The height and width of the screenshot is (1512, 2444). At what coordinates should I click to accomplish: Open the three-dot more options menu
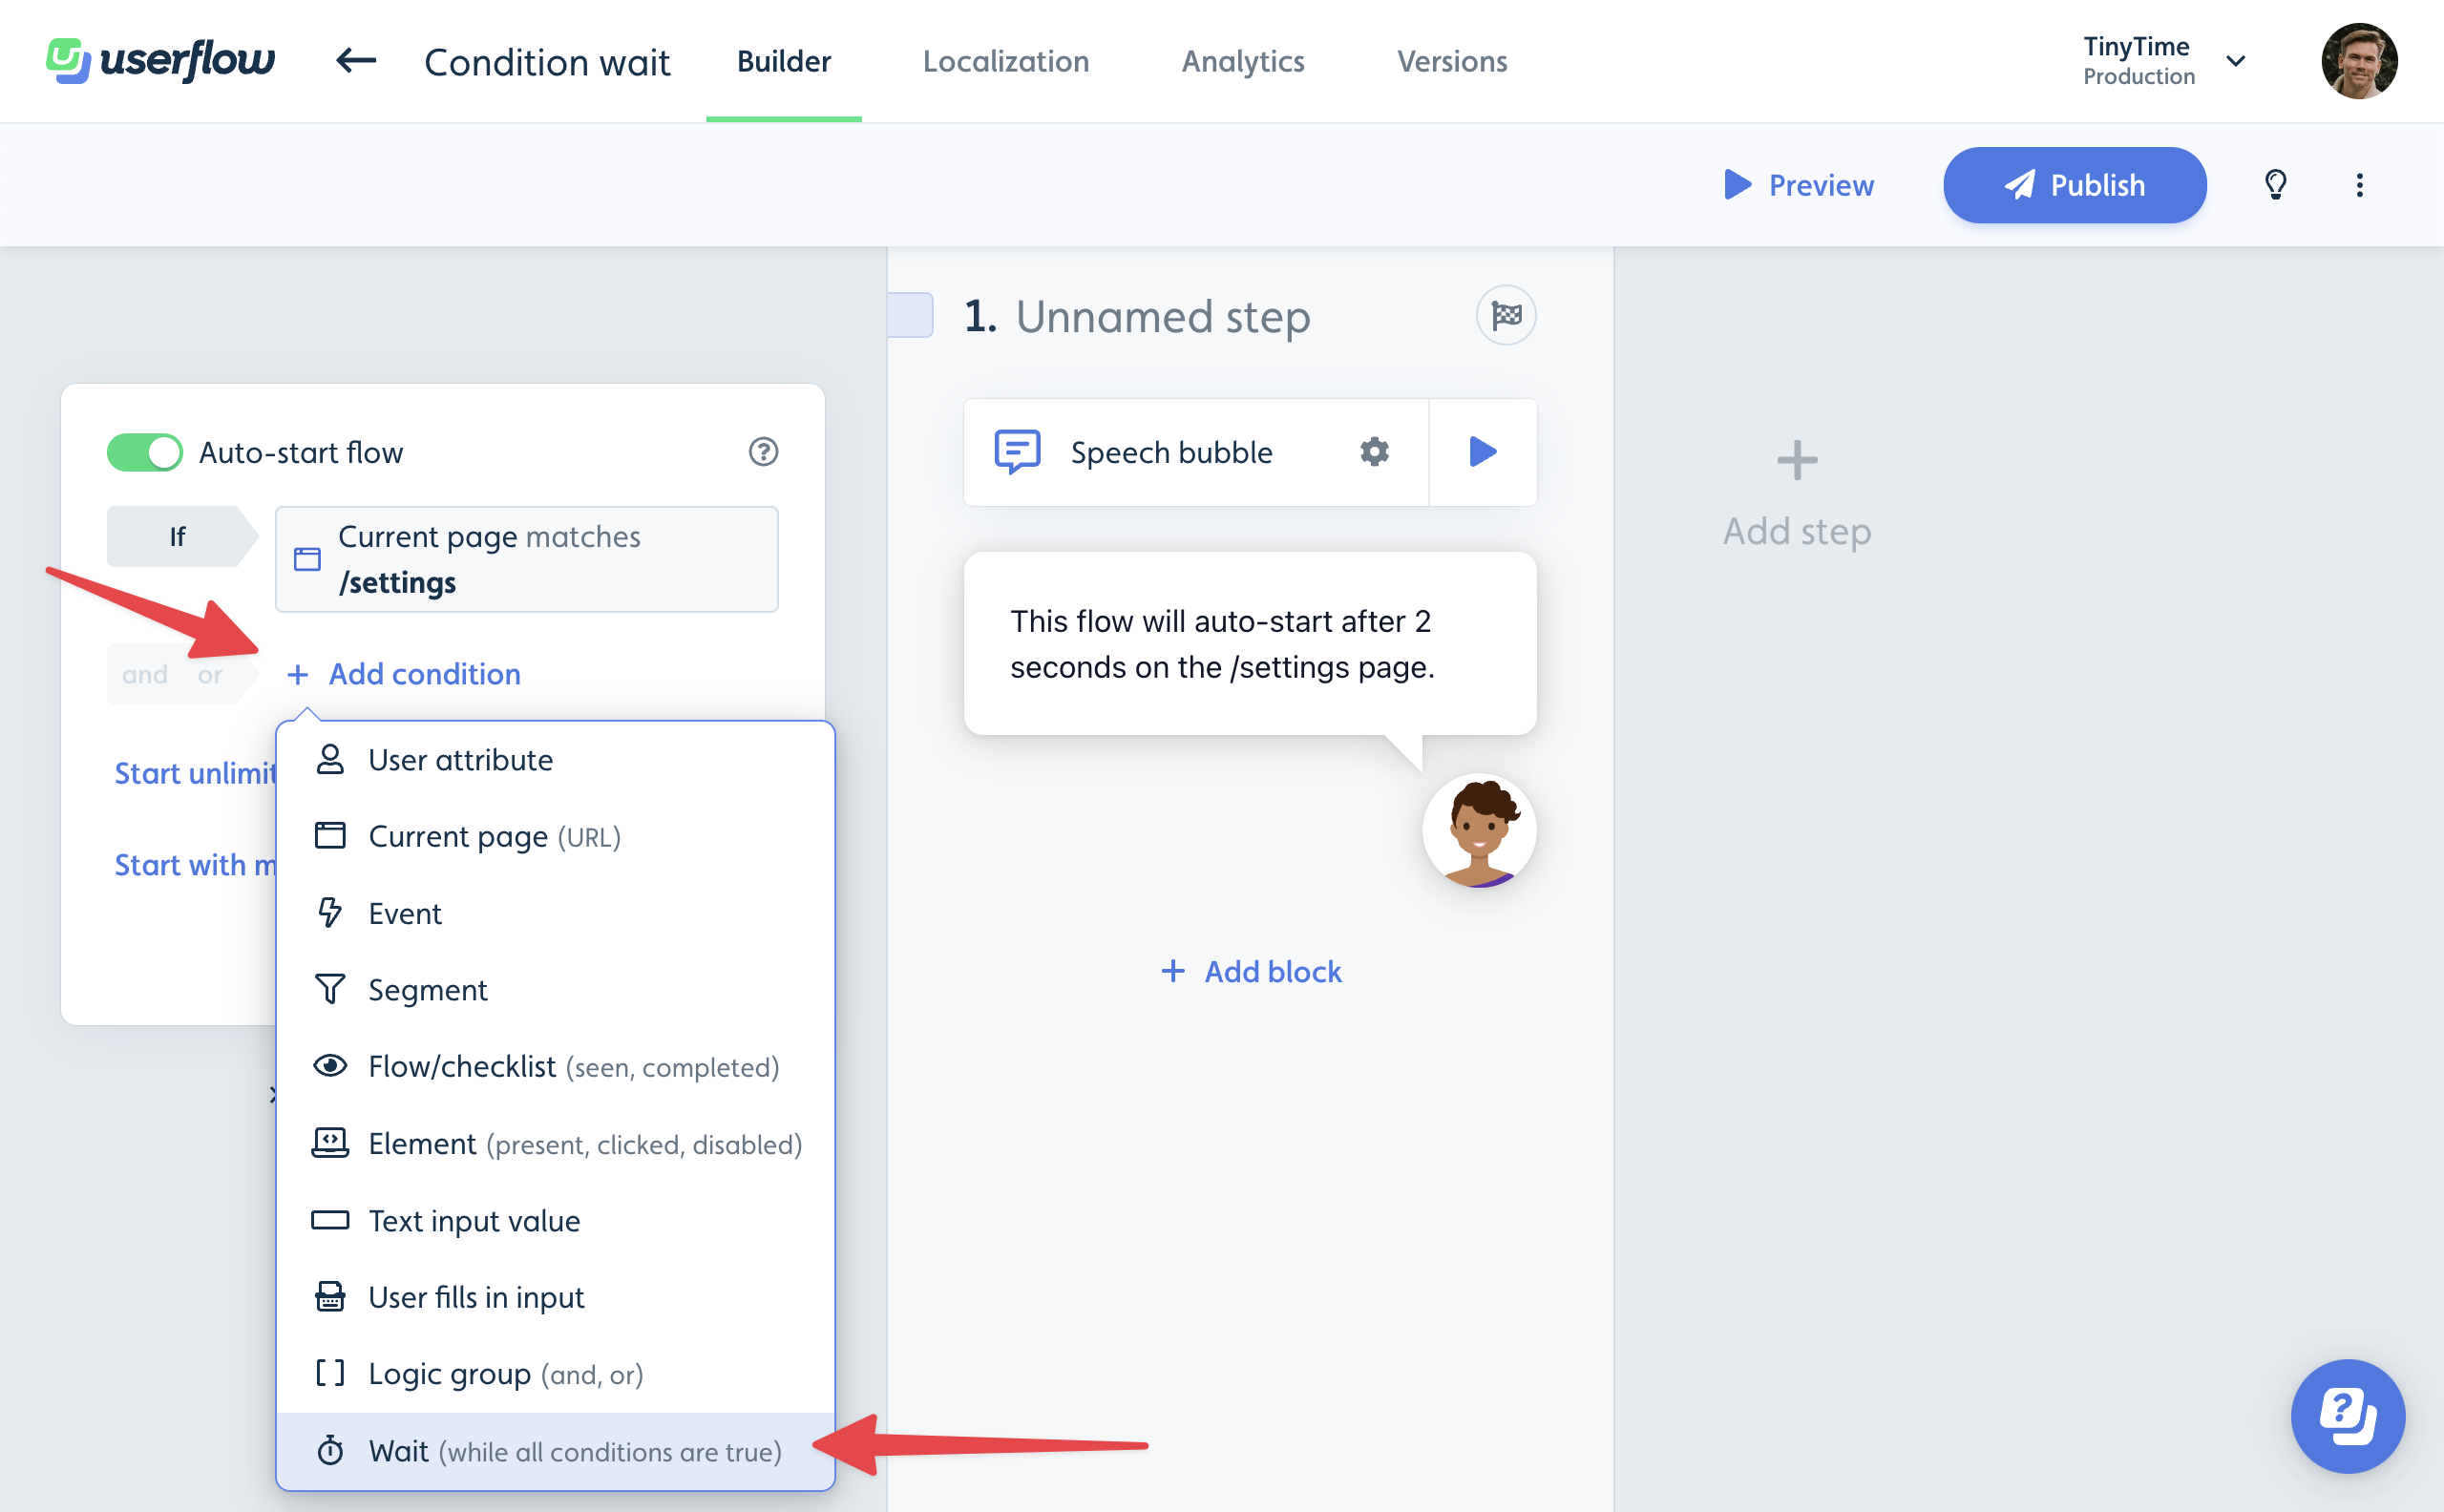coord(2360,185)
